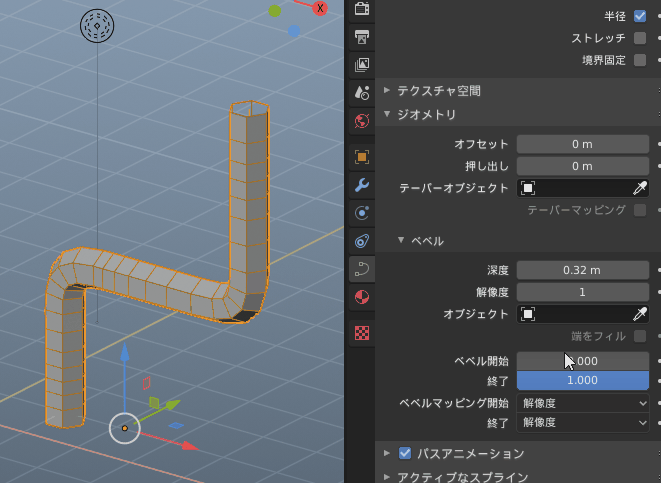The image size is (661, 483).
Task: Expand the パスアニメーション panel
Action: [387, 453]
